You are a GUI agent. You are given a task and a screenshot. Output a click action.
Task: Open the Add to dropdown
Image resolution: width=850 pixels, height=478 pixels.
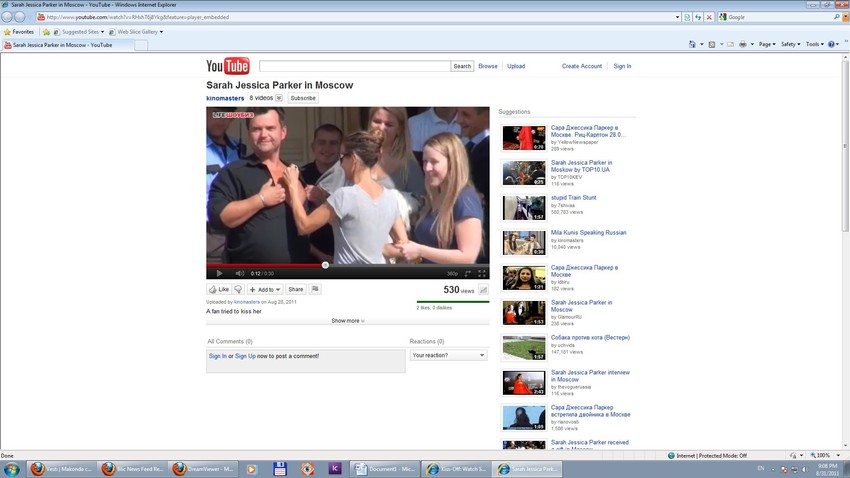(265, 289)
